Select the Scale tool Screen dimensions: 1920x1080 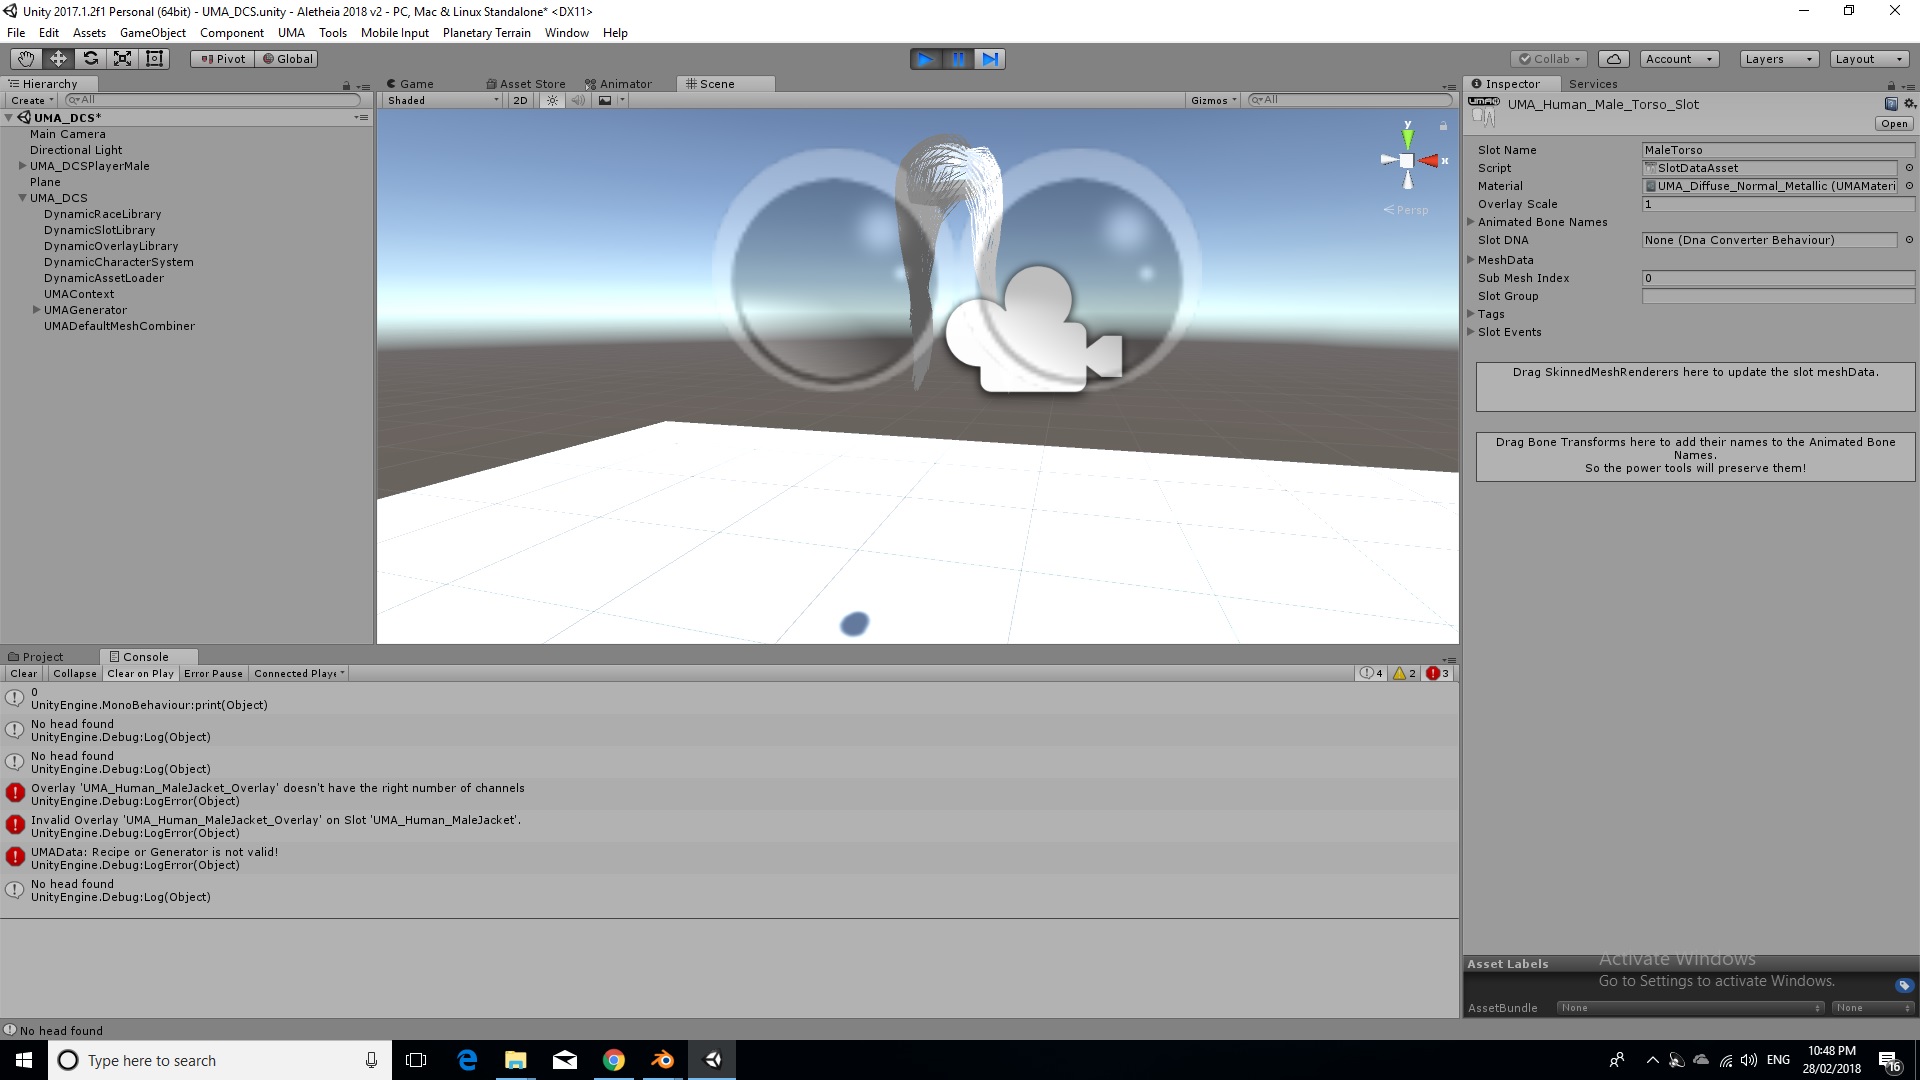click(x=122, y=58)
